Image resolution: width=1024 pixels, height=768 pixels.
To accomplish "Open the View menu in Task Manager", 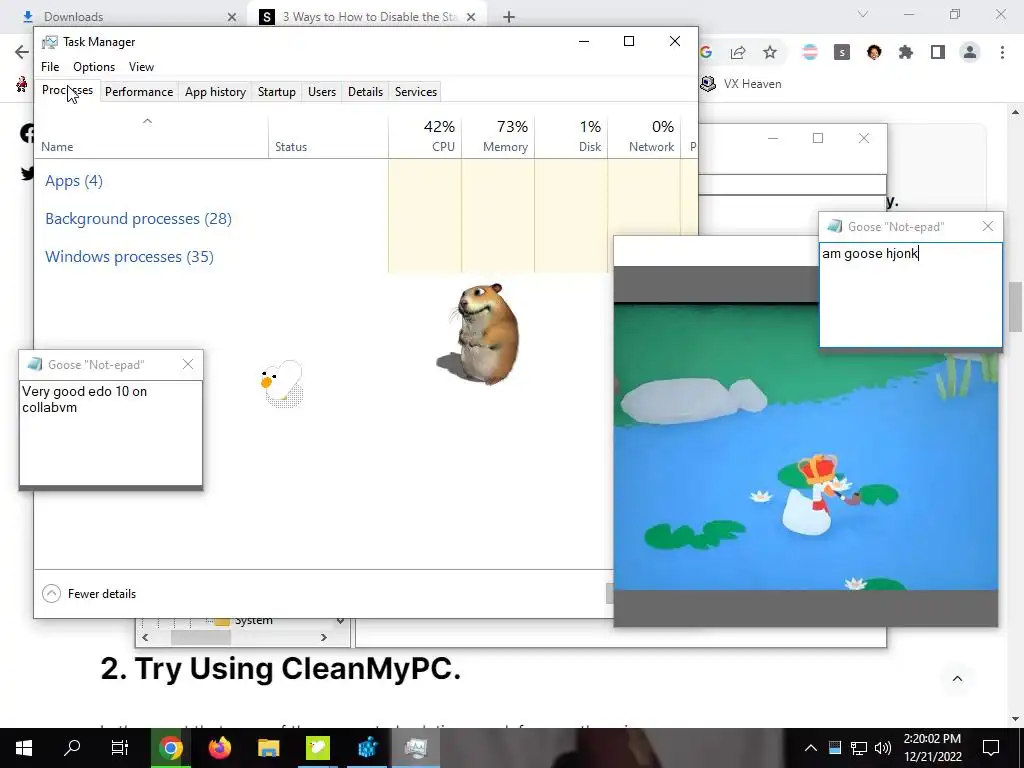I will tap(141, 67).
